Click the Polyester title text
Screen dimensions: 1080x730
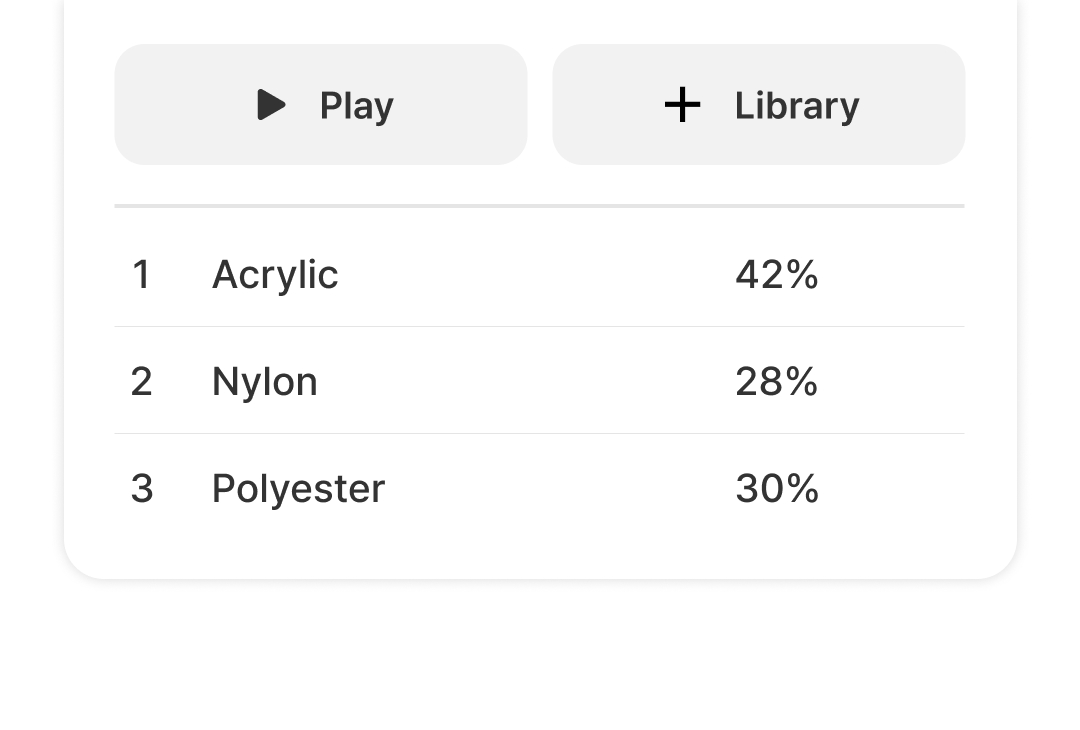[x=298, y=488]
